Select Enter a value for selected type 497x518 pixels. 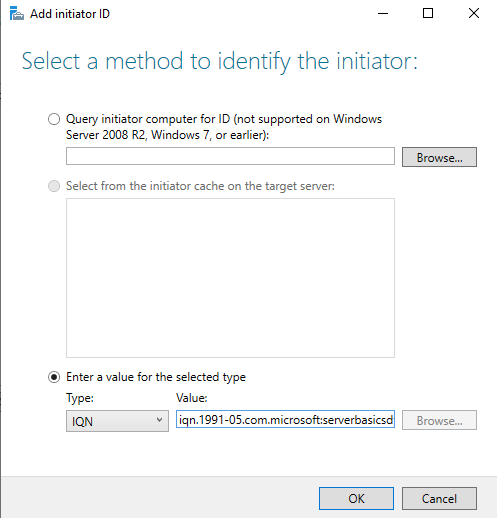(54, 377)
